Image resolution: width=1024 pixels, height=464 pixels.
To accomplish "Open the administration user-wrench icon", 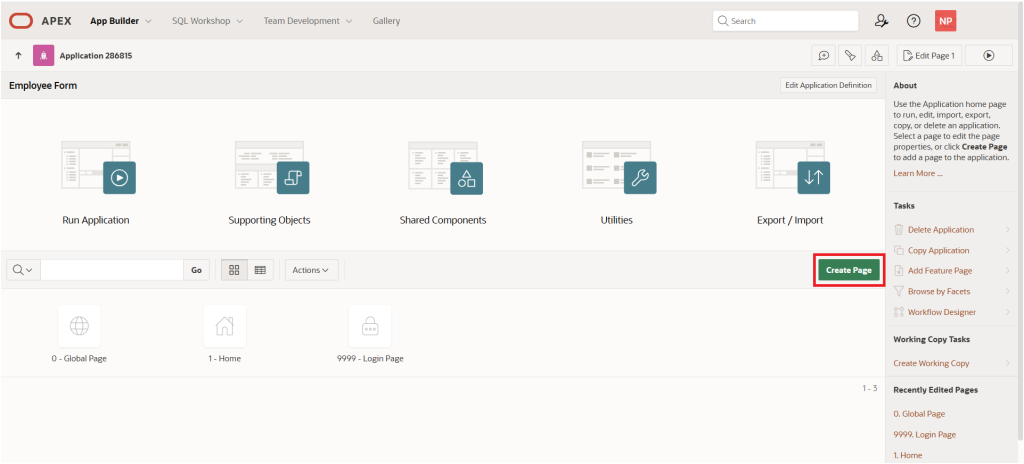I will (x=882, y=21).
